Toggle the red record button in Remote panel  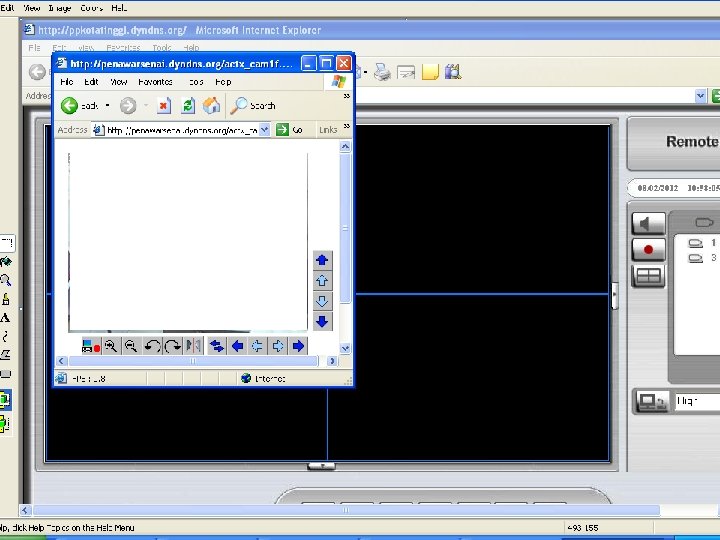[648, 249]
